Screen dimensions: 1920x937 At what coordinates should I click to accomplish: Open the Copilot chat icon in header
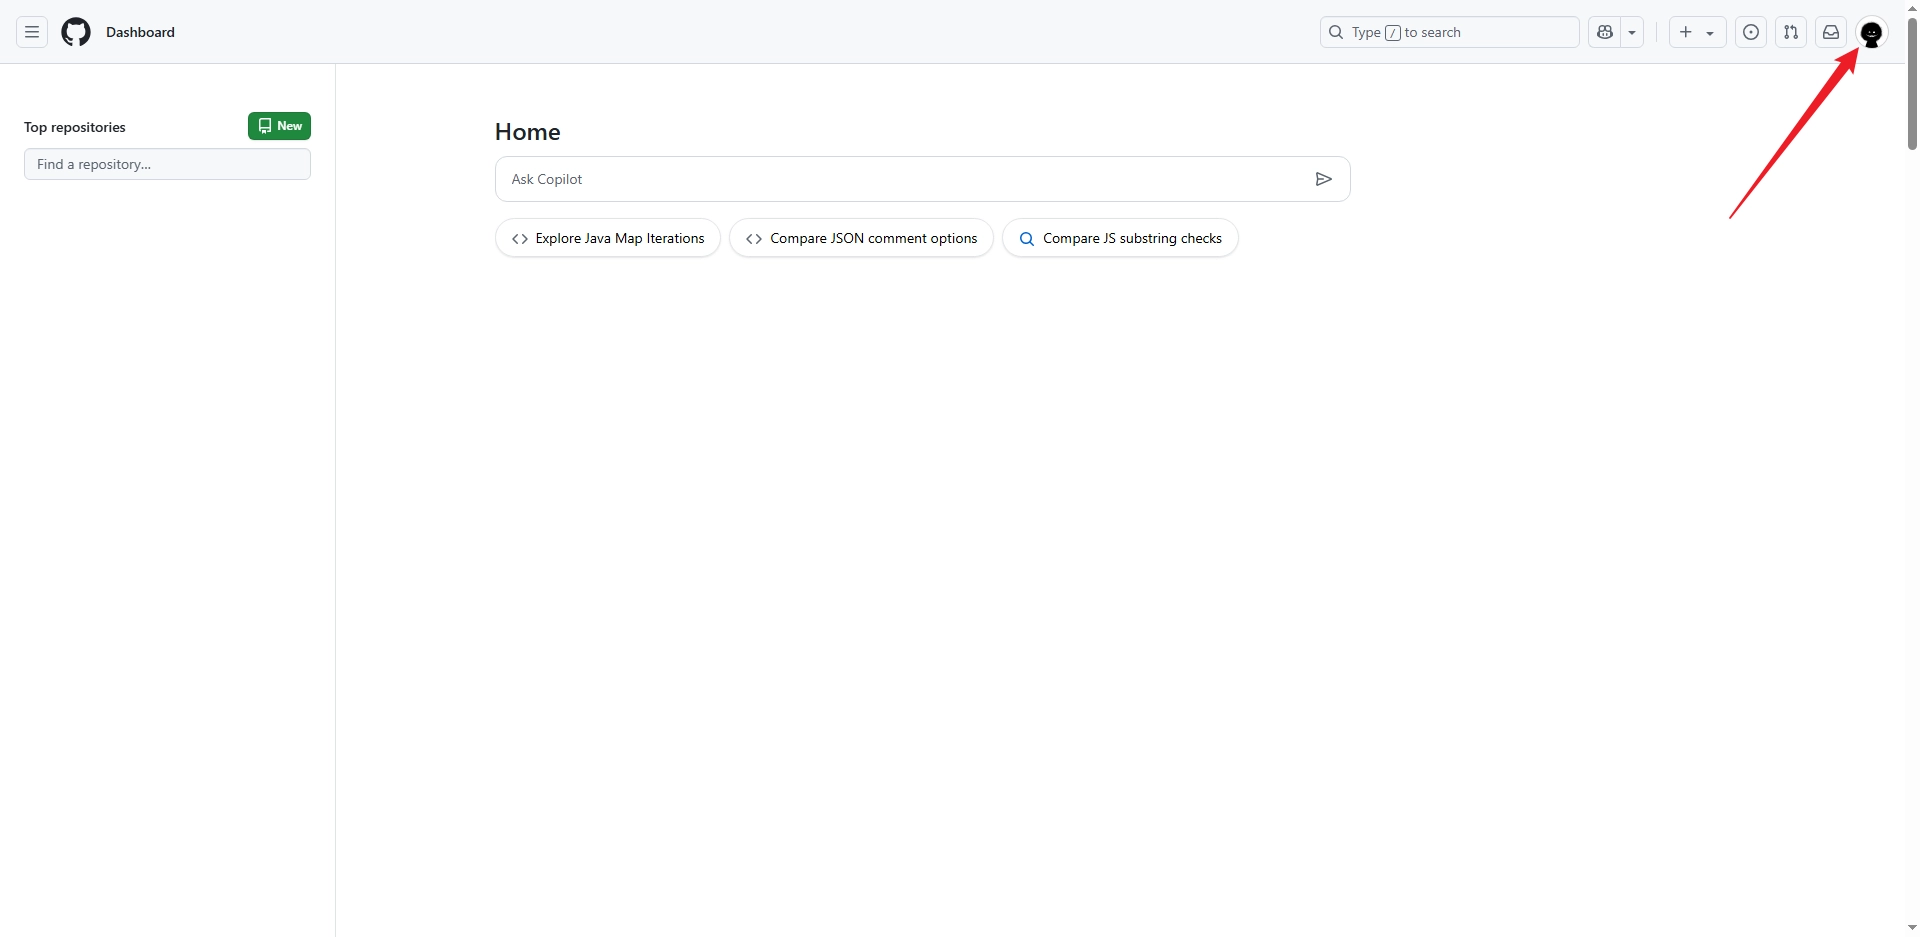[1605, 32]
